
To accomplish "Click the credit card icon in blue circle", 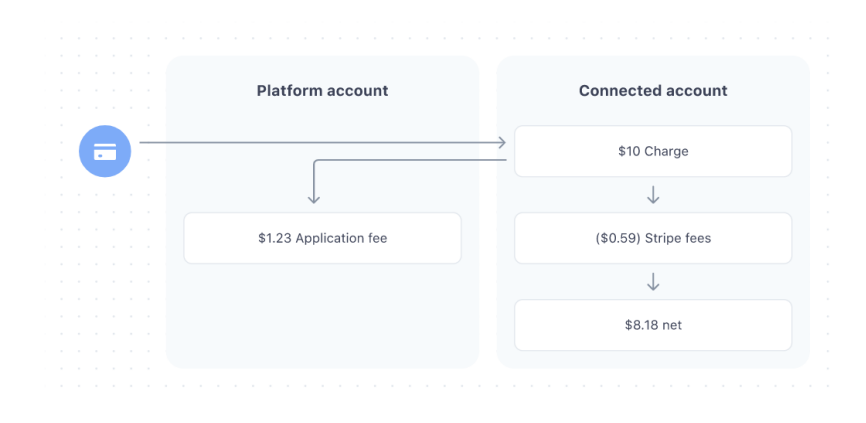I will [105, 151].
